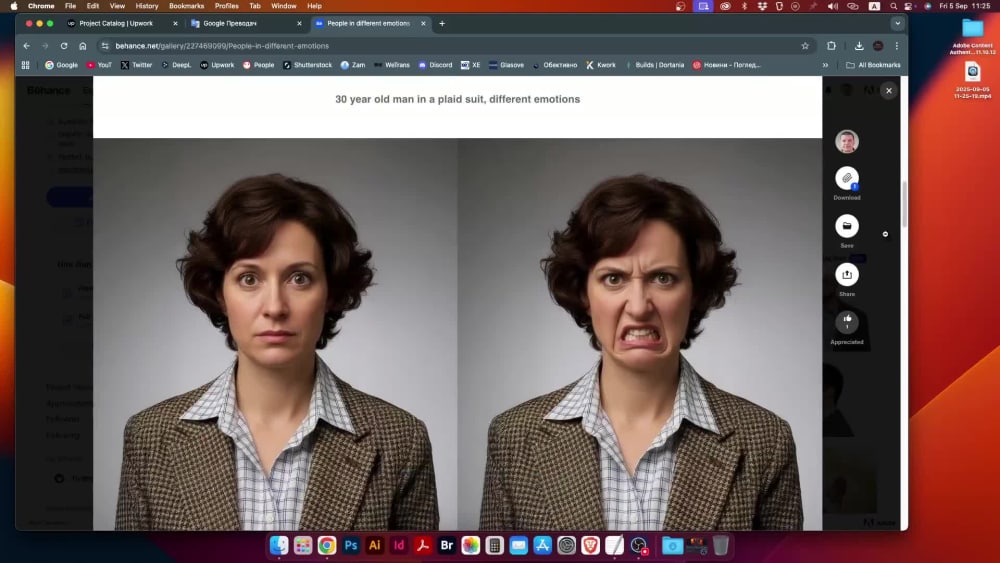Open Acrobat from the dock
This screenshot has height=563, width=1000.
[x=422, y=546]
